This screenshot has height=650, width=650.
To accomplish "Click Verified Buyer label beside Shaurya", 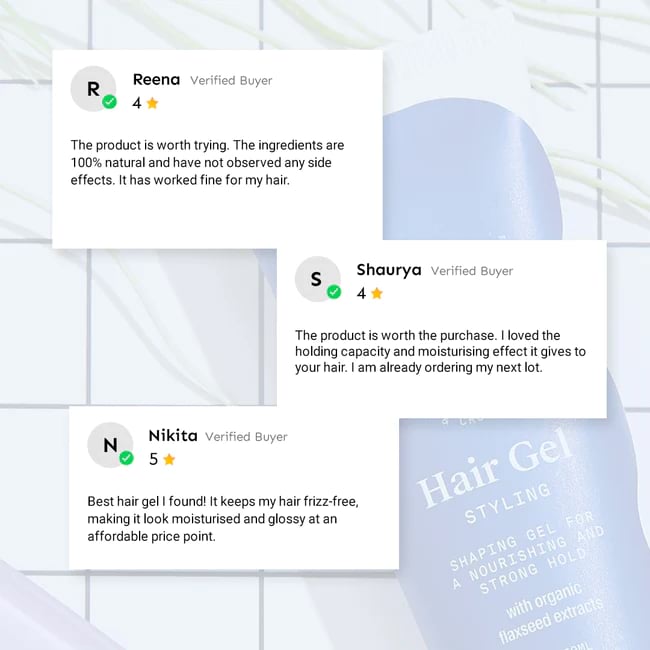I will click(x=472, y=271).
